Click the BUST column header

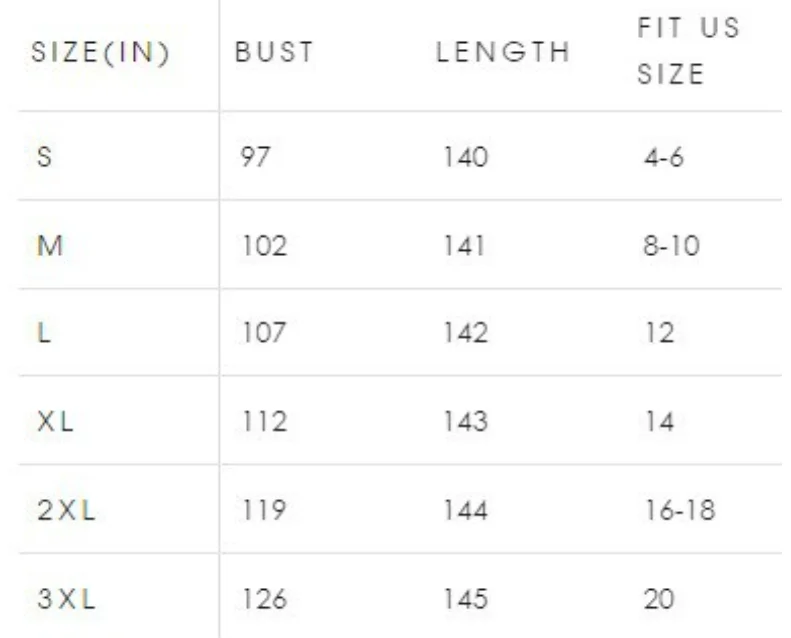coord(274,52)
